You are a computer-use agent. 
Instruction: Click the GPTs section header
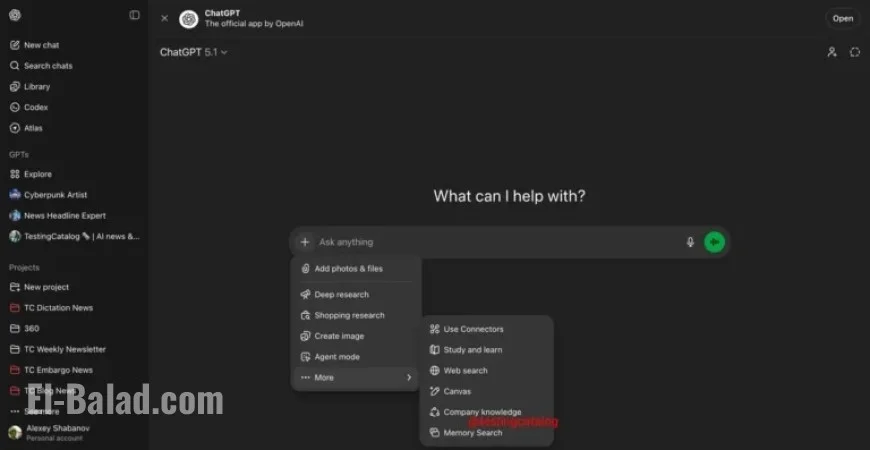point(18,154)
